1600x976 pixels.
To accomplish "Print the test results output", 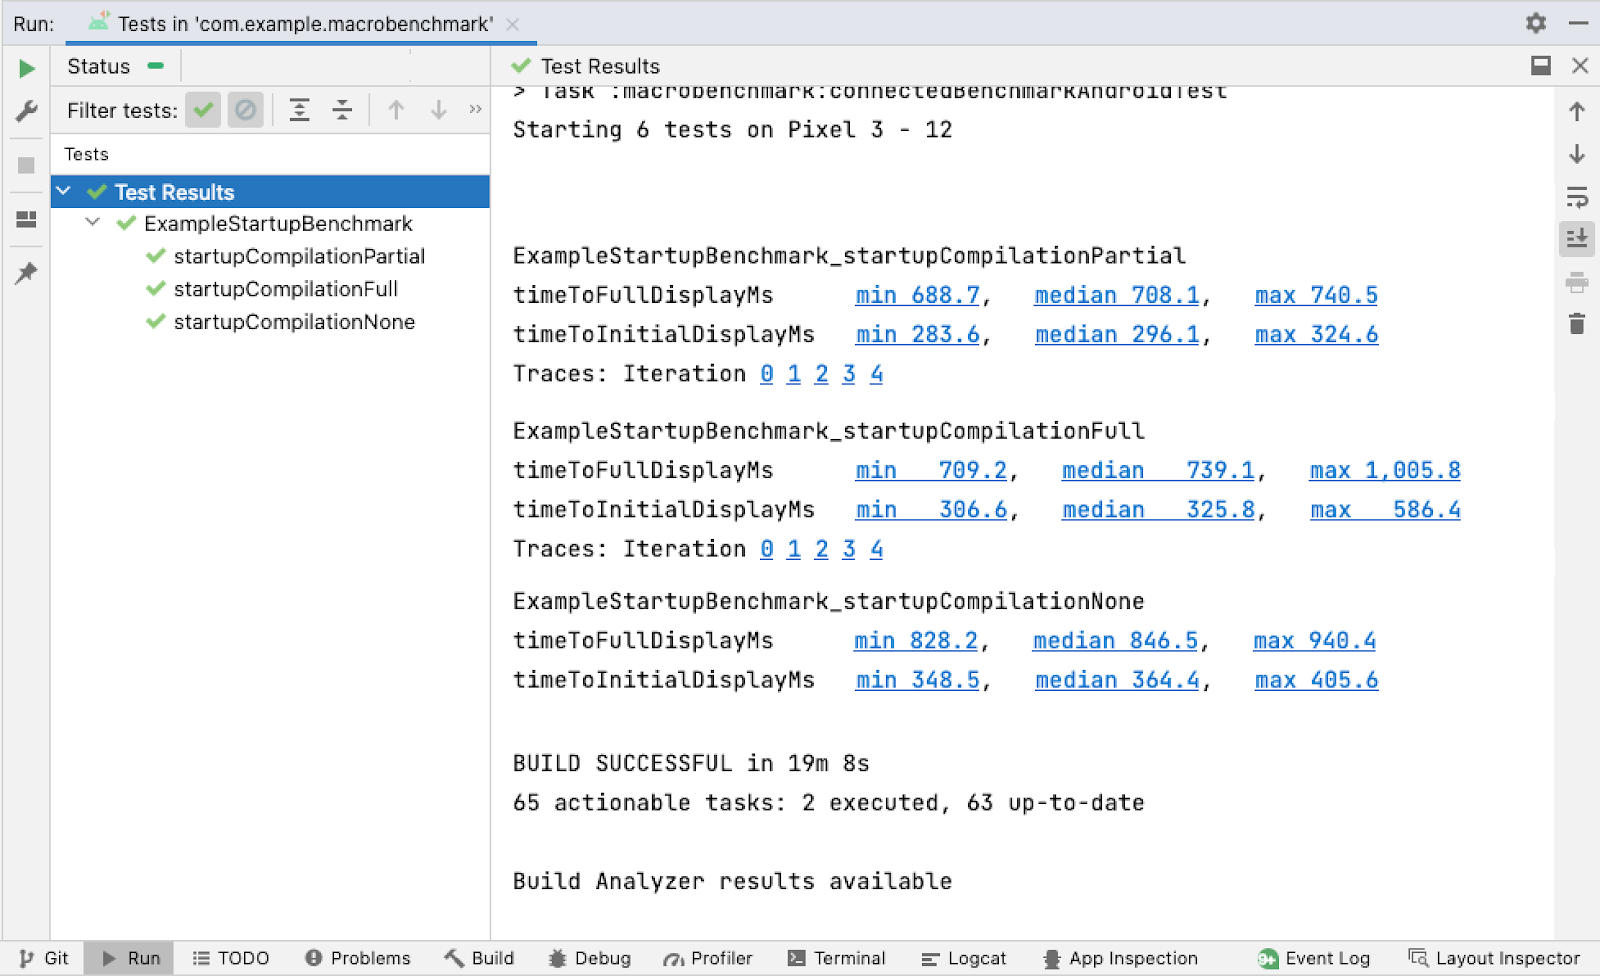I will tap(1576, 283).
